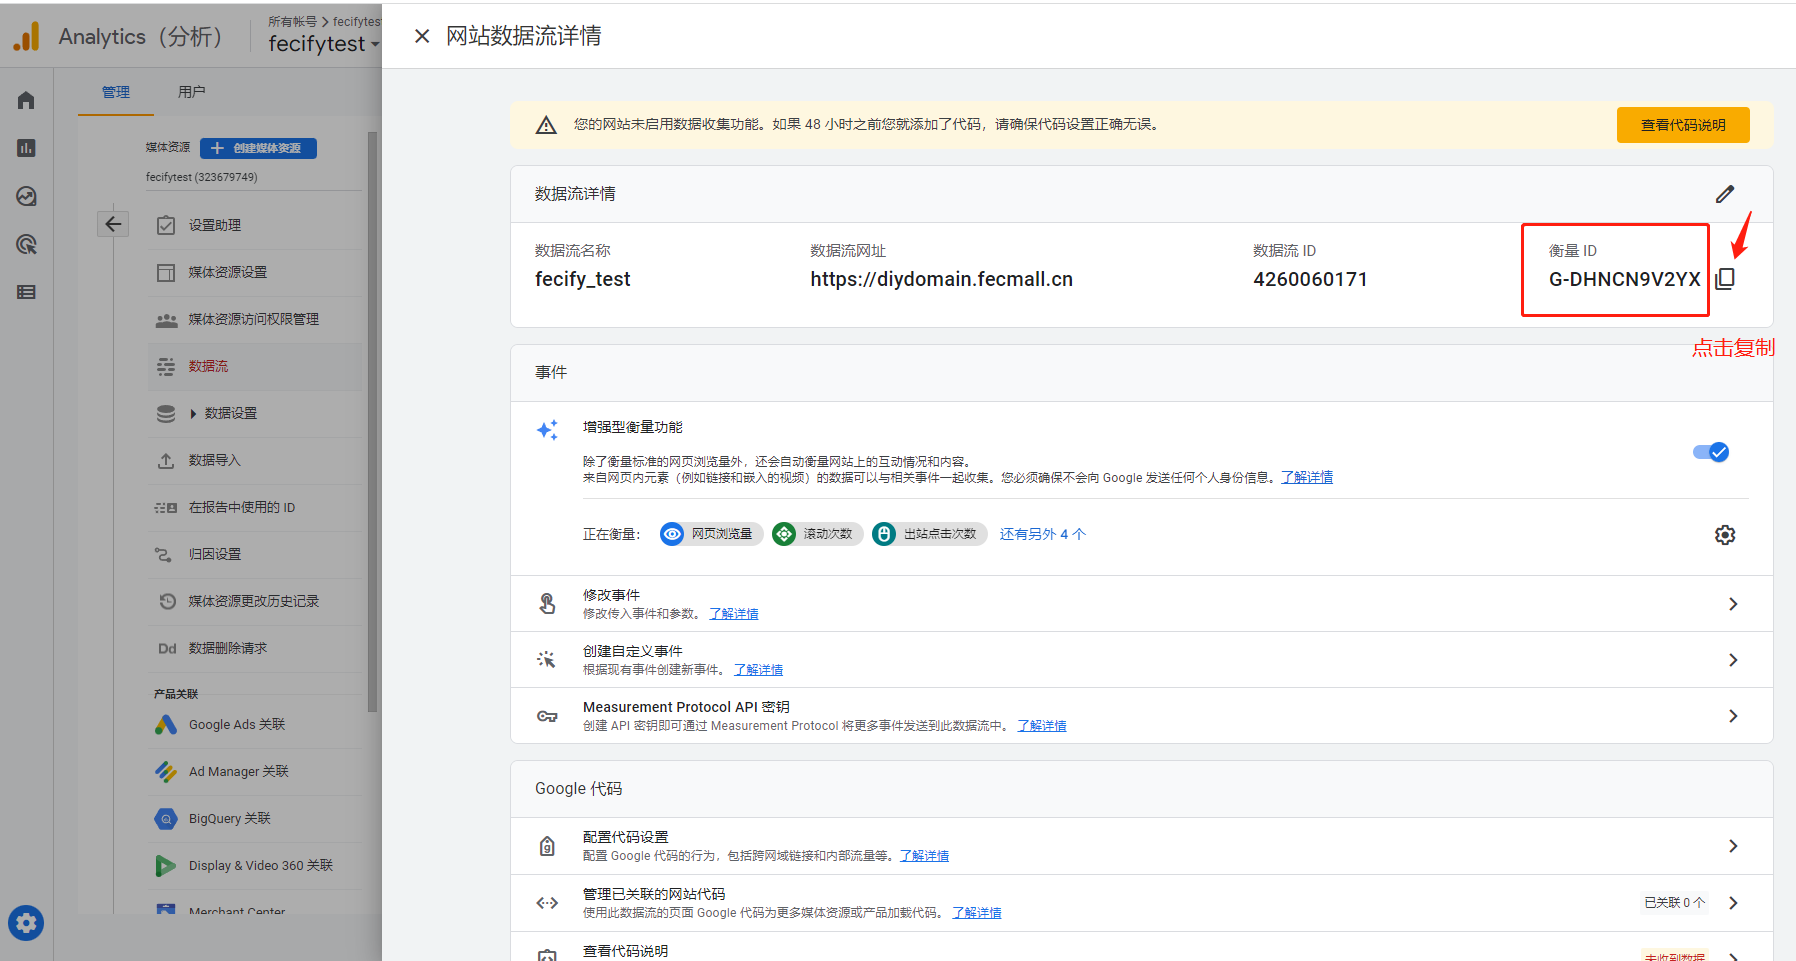Expand 配置代码设置 row chevron
Screen dimensions: 1796x961
(1733, 846)
